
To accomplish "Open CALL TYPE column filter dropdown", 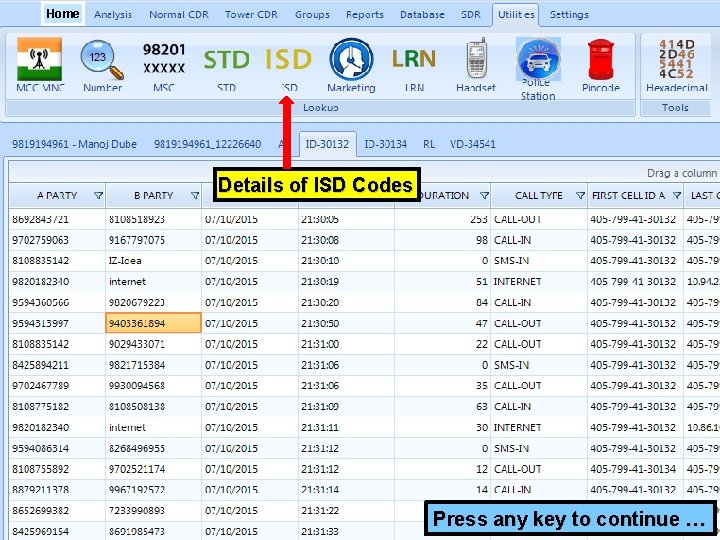I will (580, 196).
